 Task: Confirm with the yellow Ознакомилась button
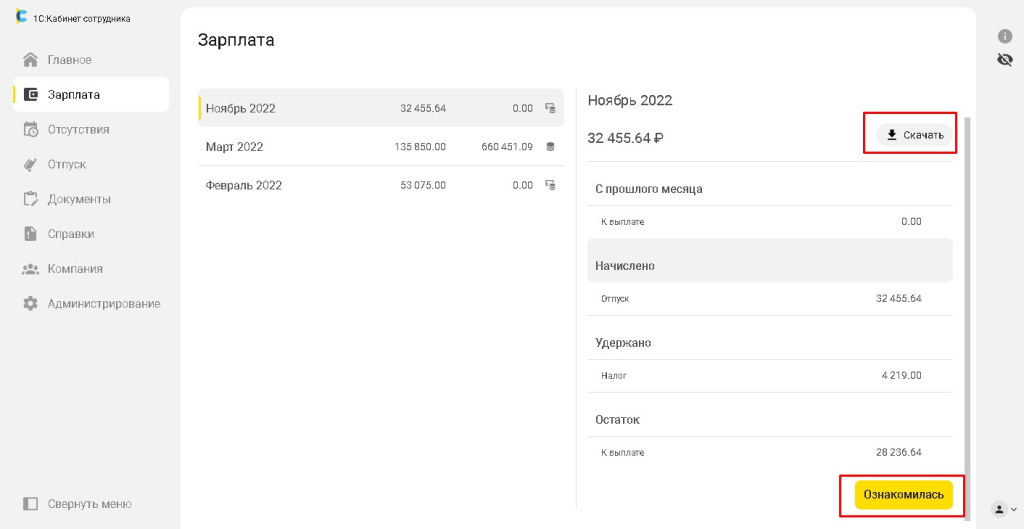click(903, 495)
